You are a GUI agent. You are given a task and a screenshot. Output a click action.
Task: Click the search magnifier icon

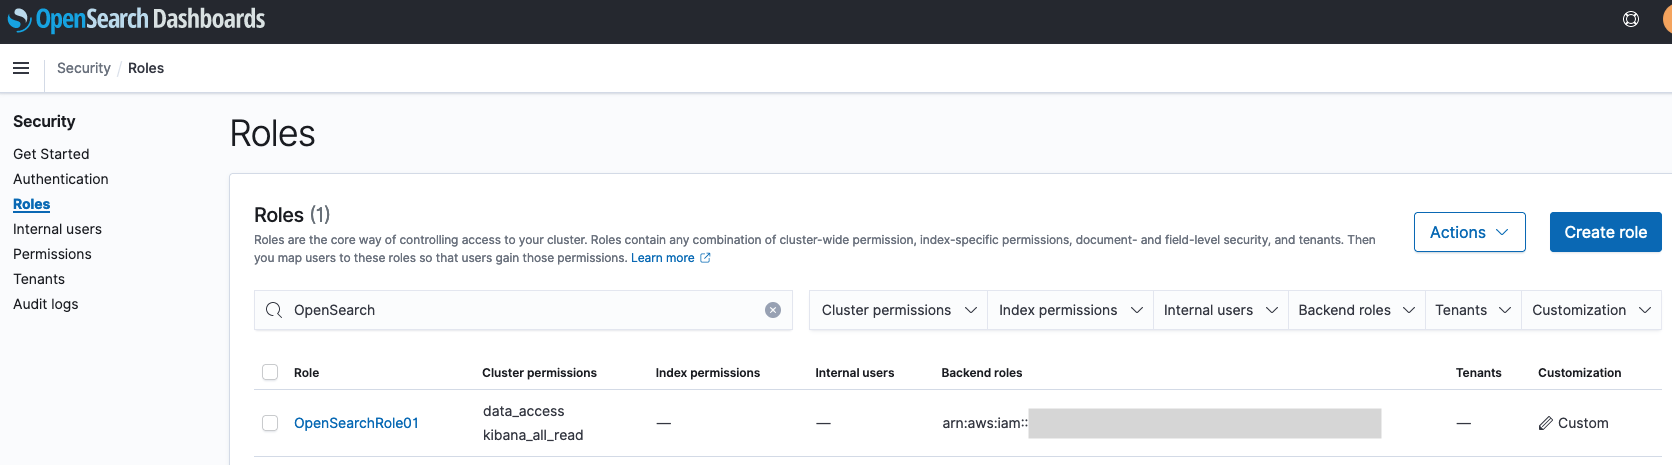(274, 310)
